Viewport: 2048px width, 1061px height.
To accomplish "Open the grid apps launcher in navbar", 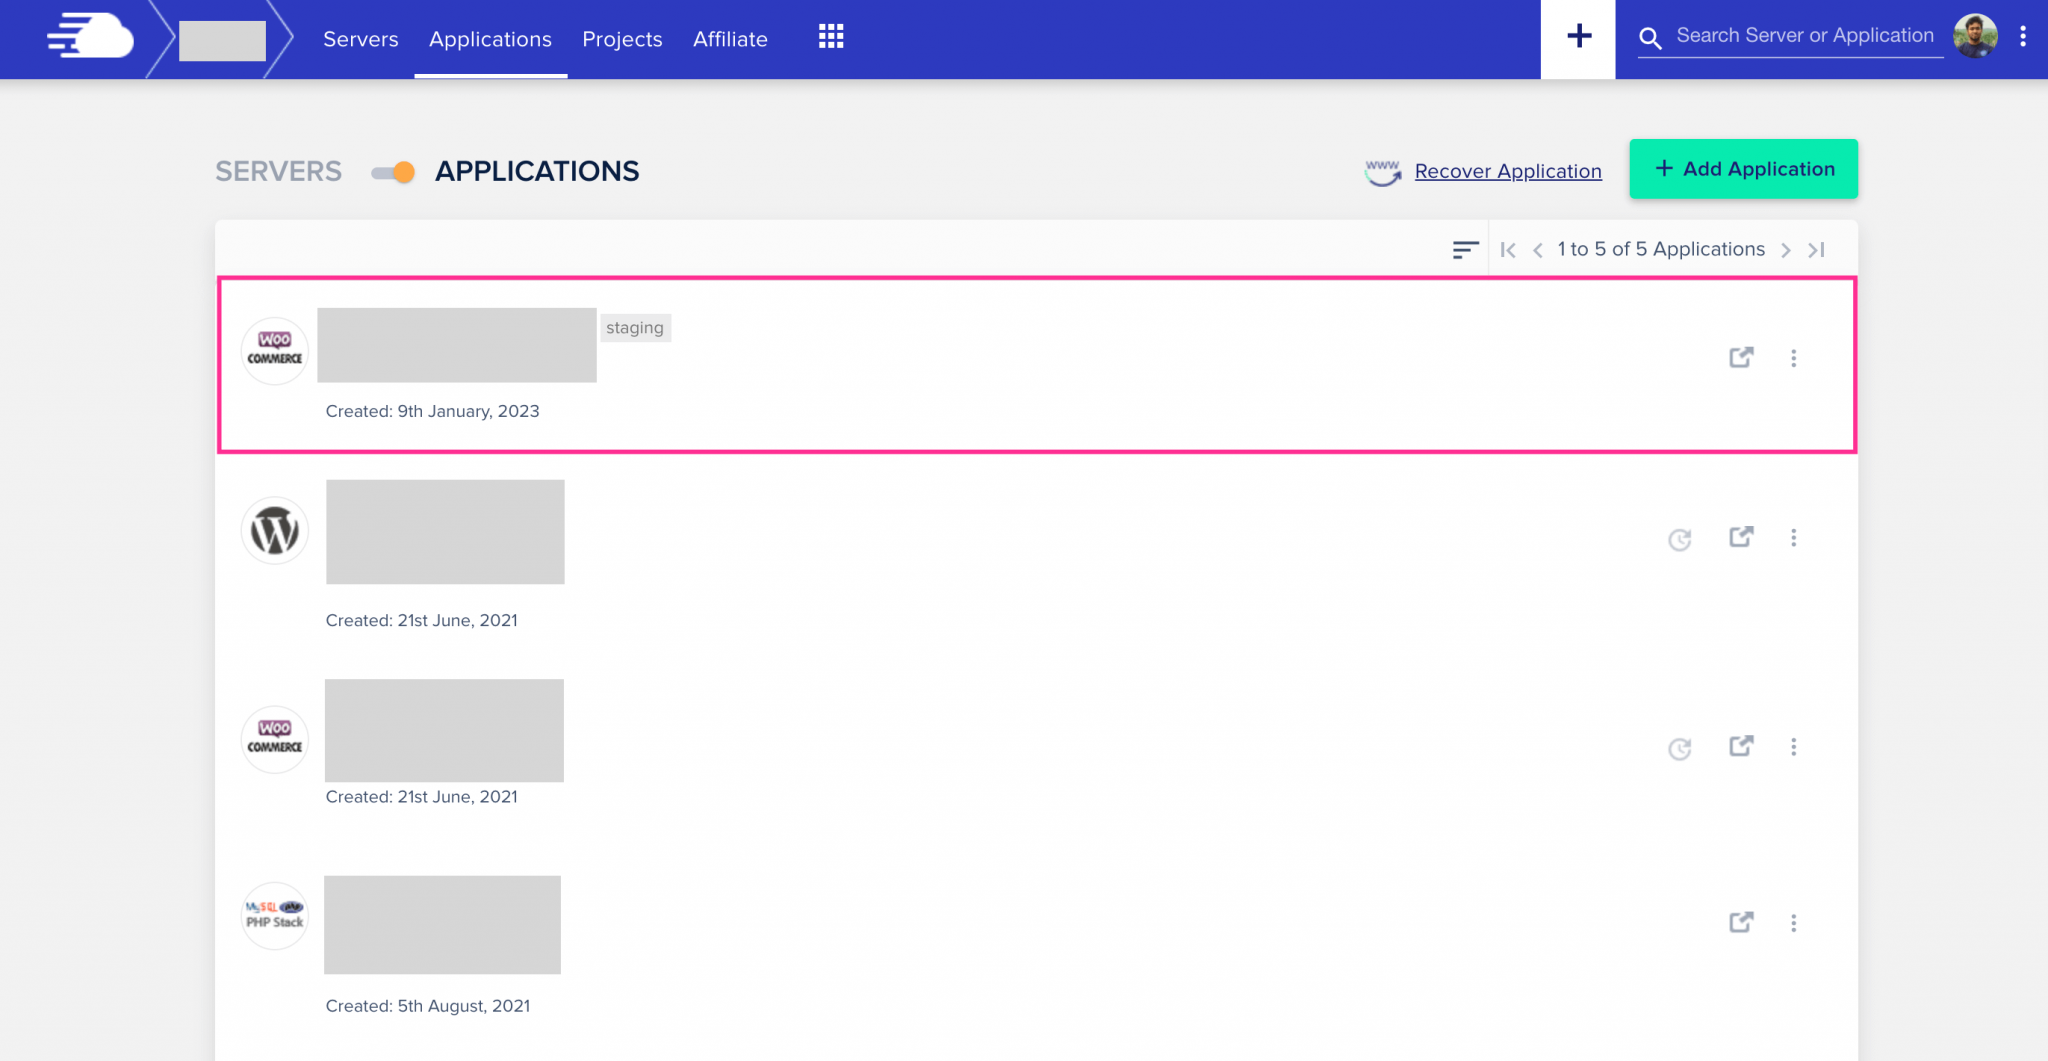I will [x=830, y=37].
